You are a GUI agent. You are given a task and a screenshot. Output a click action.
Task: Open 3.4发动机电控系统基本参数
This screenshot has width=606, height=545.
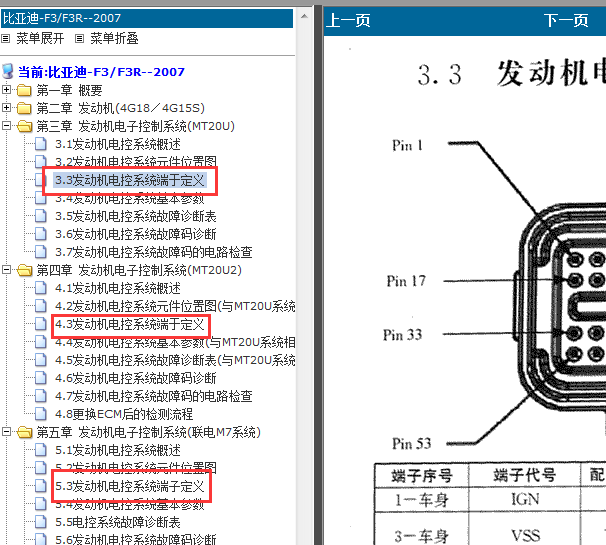129,199
